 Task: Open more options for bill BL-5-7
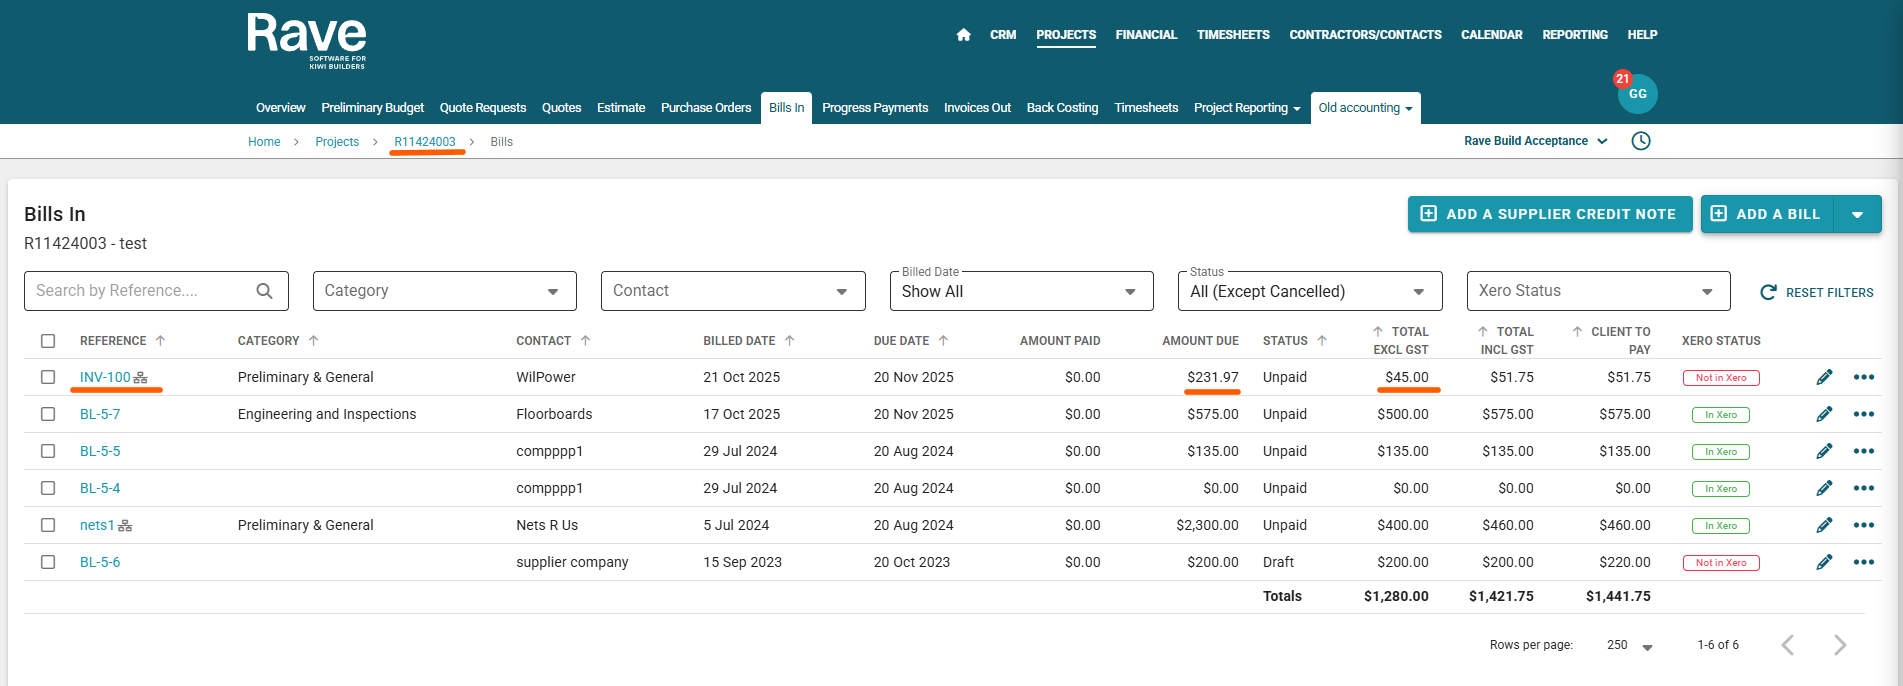pos(1863,414)
